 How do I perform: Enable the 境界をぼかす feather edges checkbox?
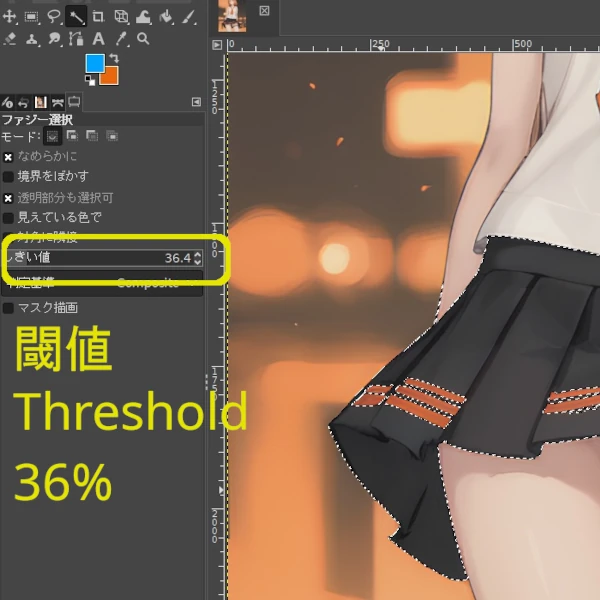coord(8,177)
